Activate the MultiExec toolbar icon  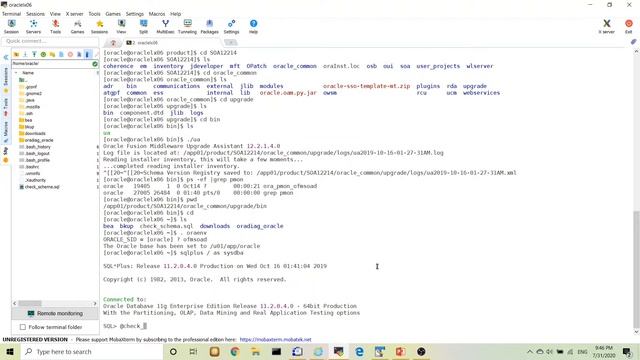165,26
